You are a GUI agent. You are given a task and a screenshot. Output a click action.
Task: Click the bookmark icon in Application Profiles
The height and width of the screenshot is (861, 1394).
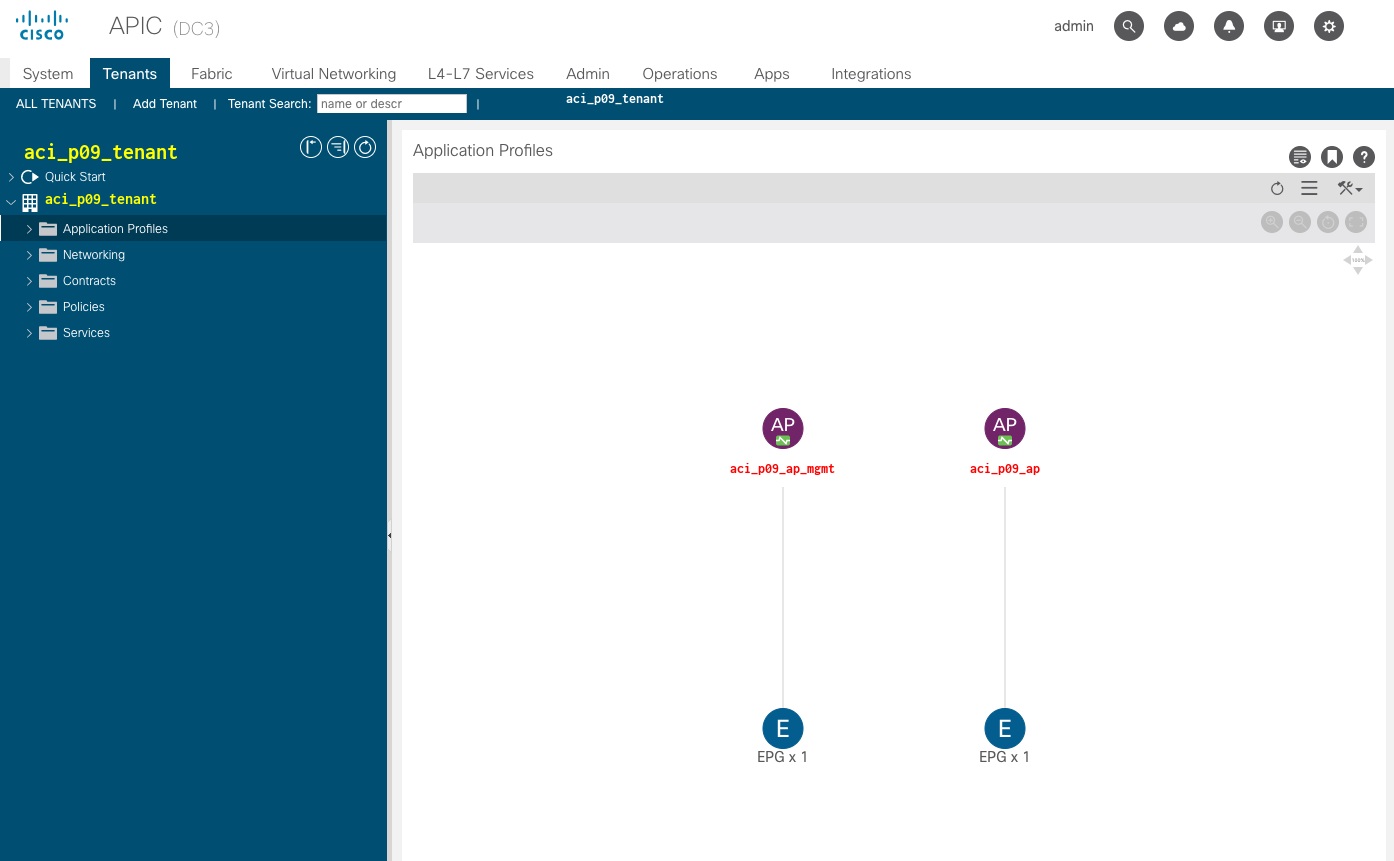pyautogui.click(x=1331, y=157)
